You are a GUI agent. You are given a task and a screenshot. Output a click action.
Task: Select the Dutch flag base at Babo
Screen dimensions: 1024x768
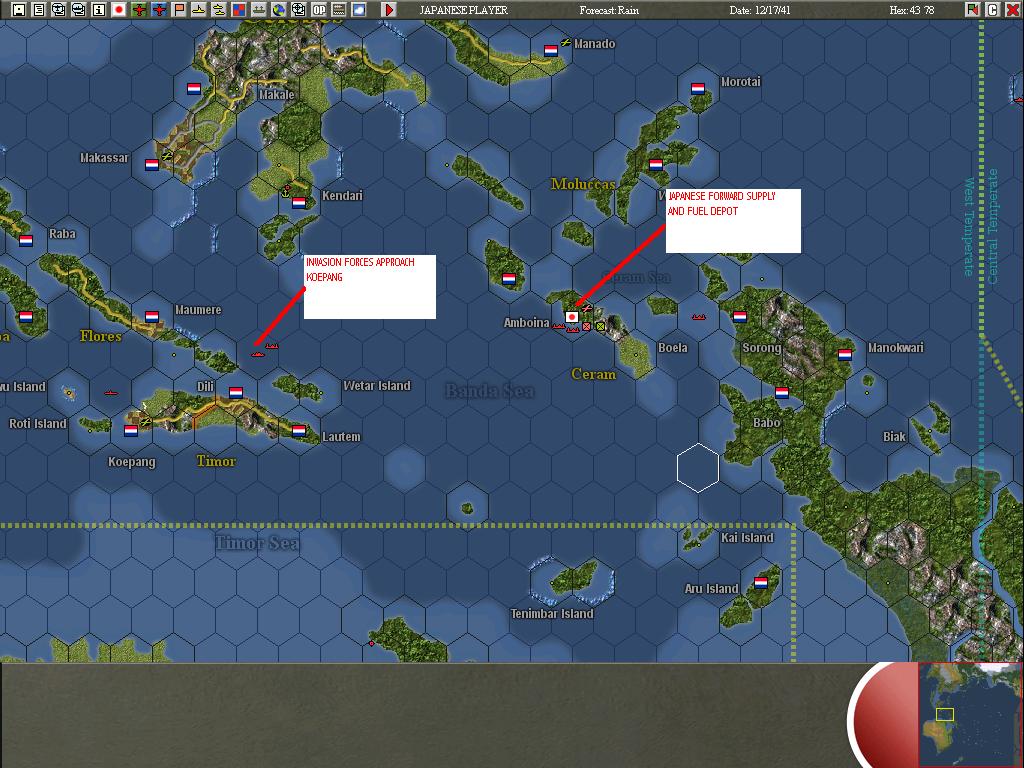click(x=782, y=393)
